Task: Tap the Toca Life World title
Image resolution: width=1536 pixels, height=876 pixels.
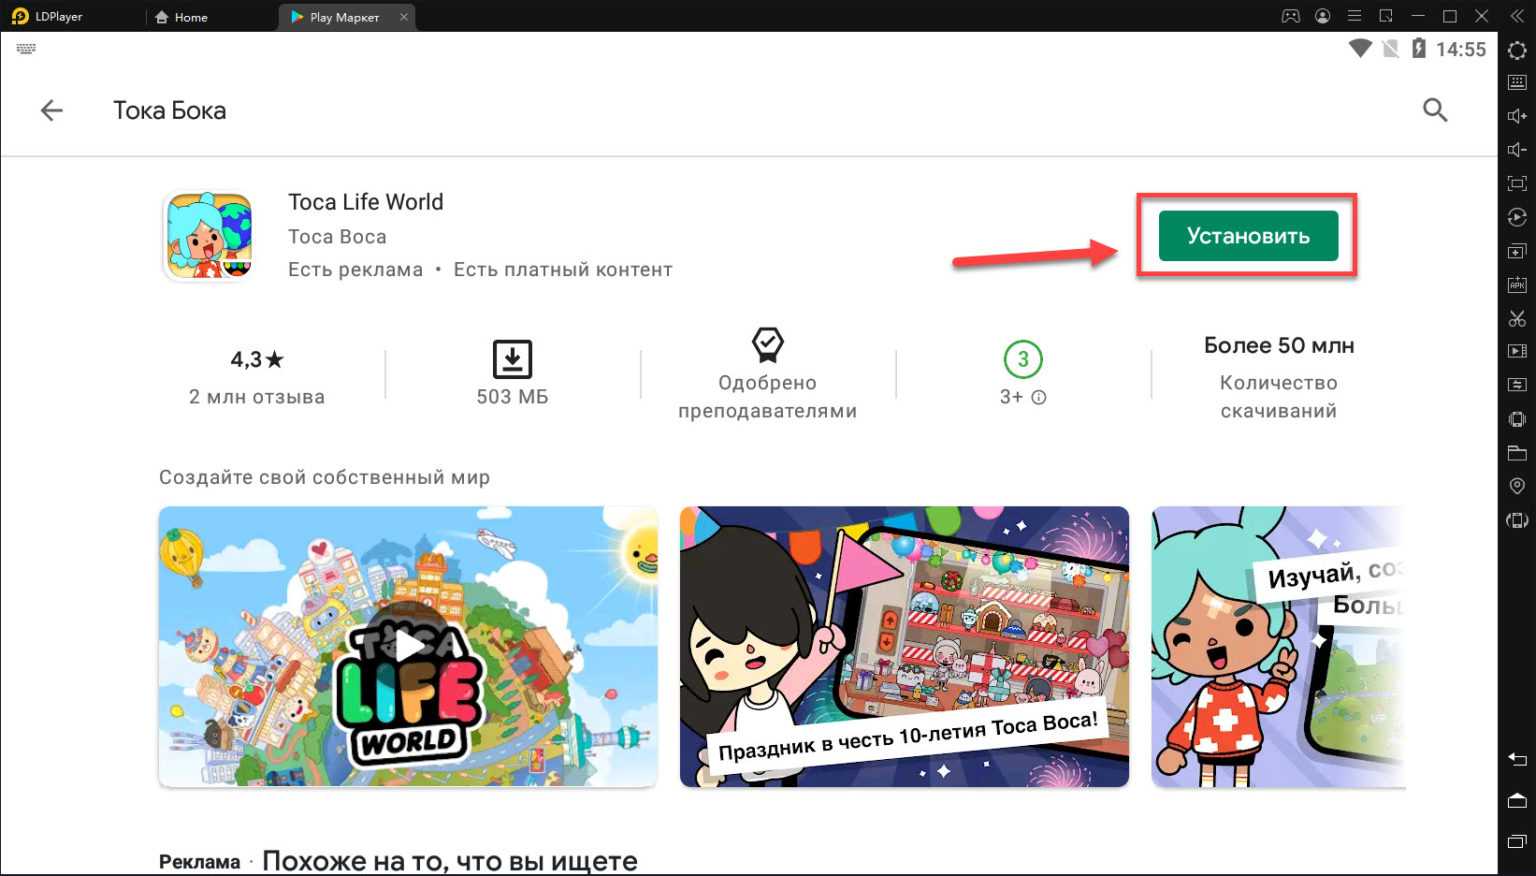Action: click(x=366, y=202)
